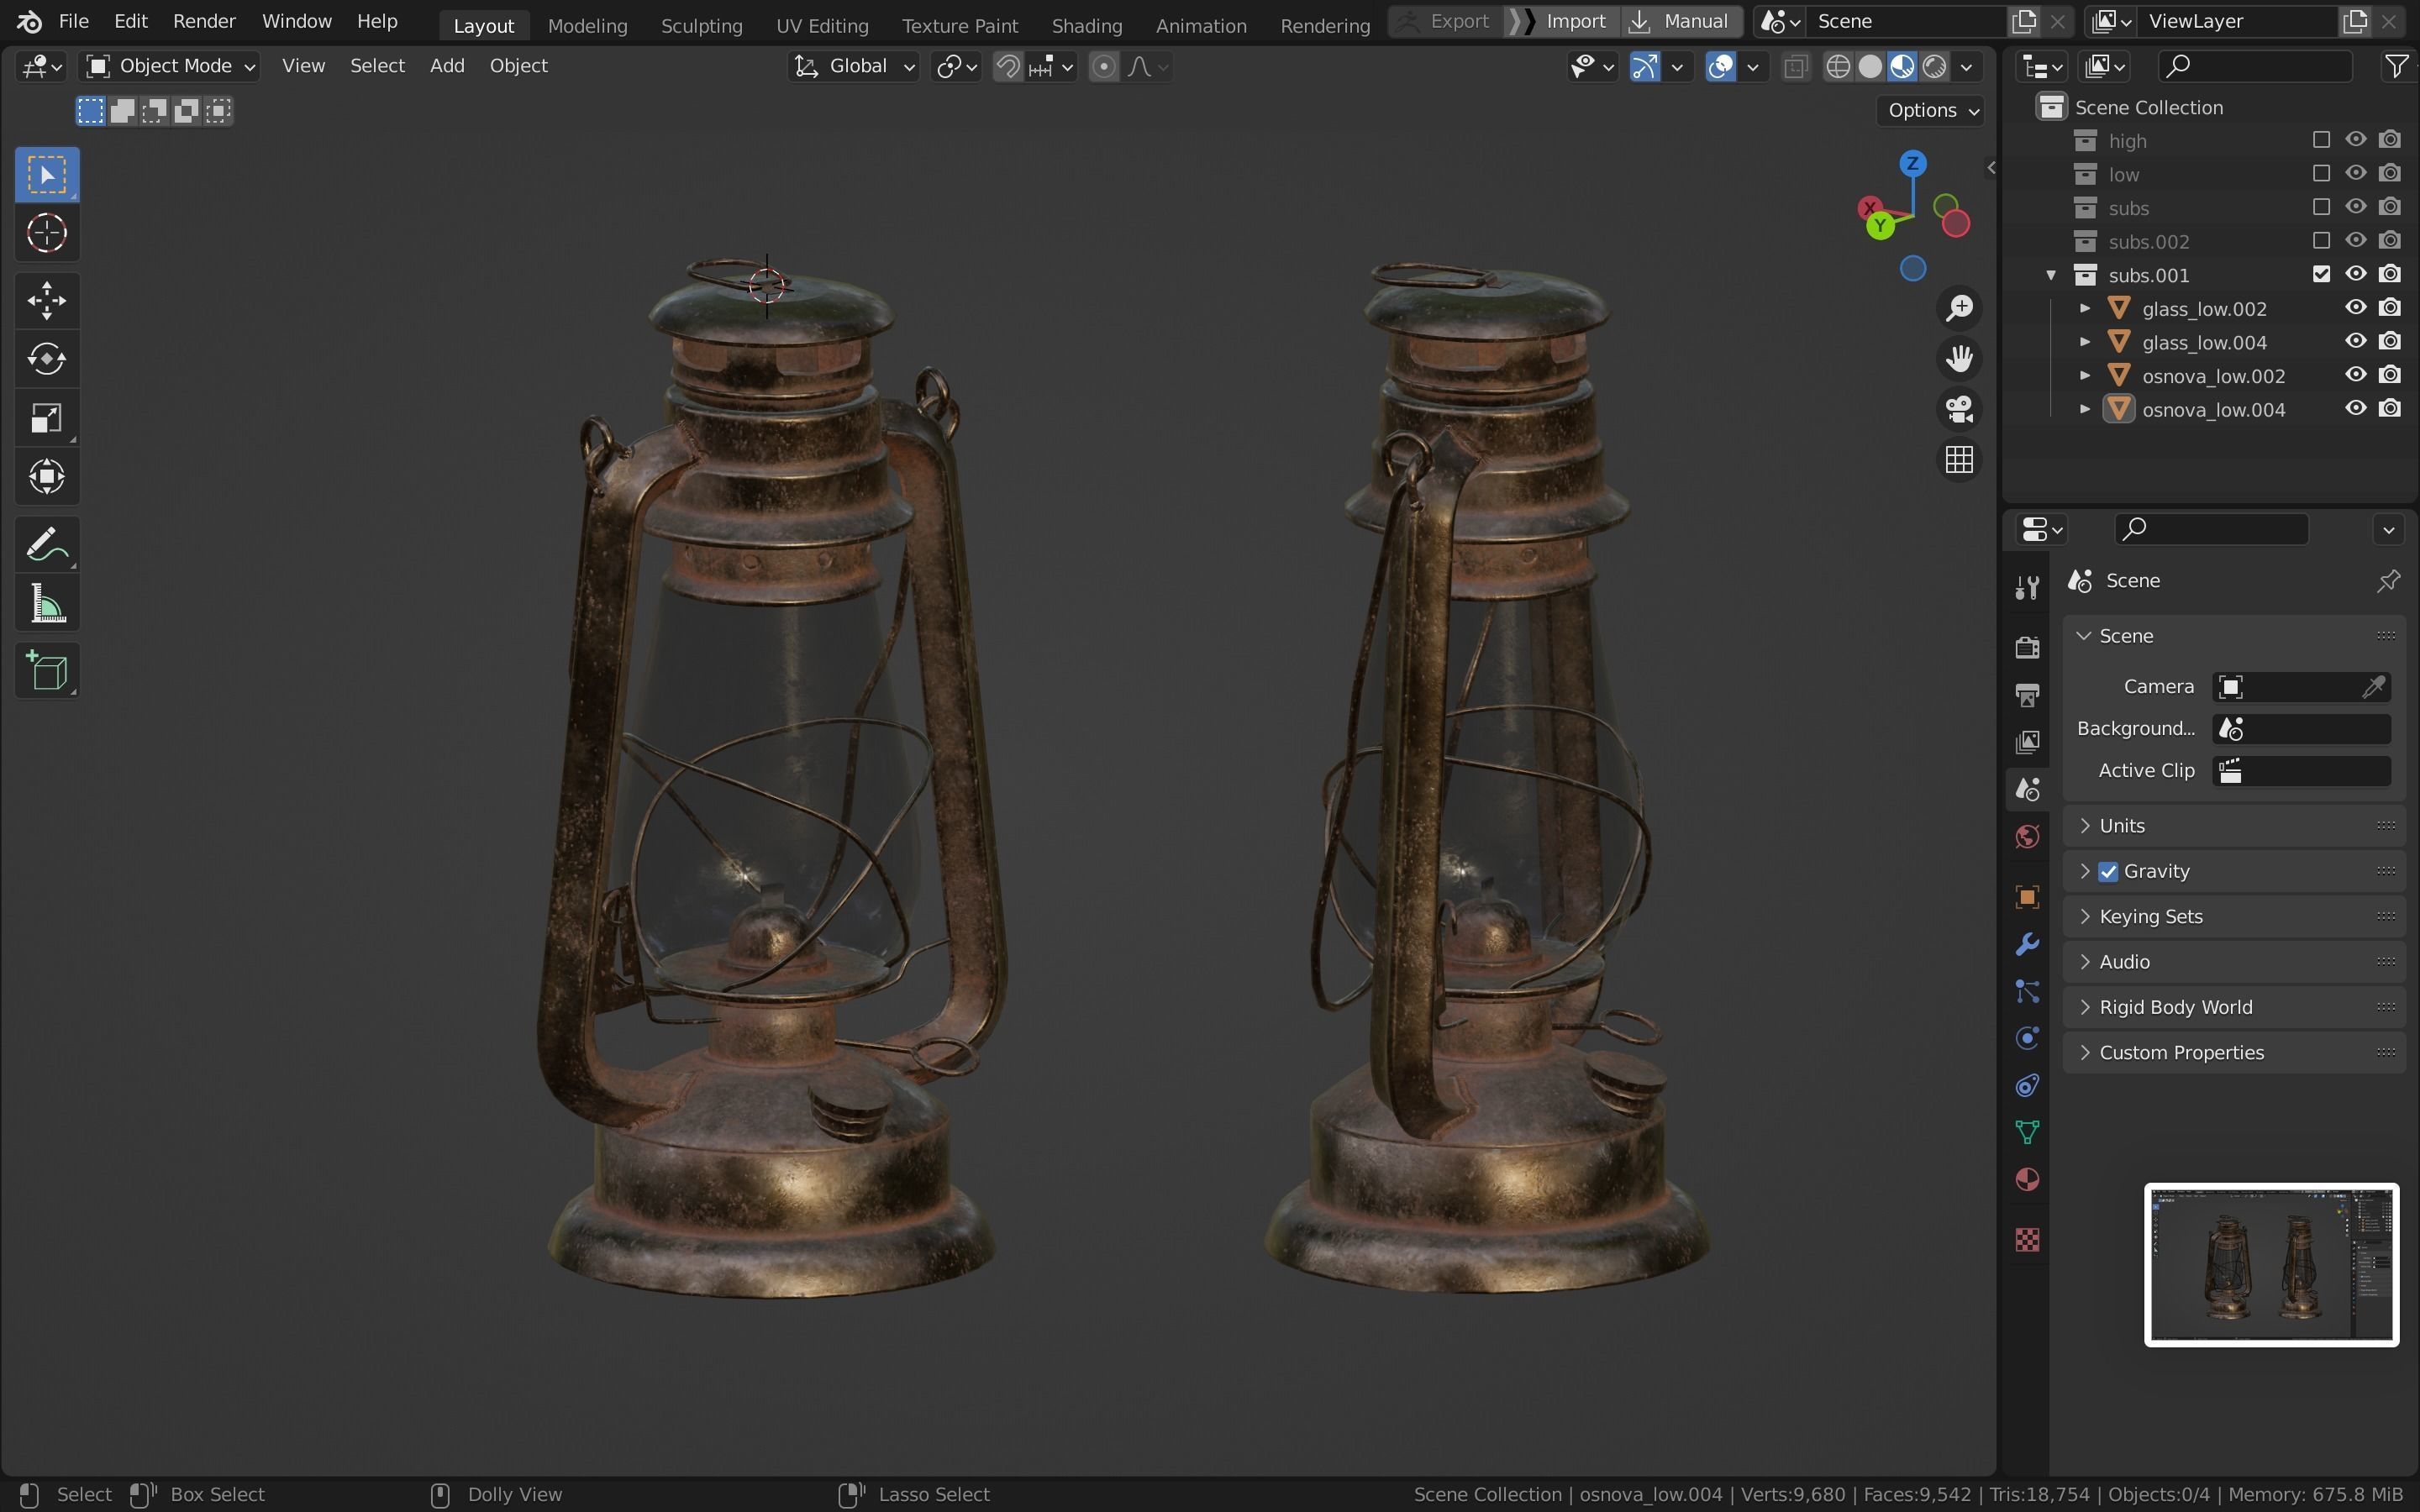Select the Add Cube tool

(47, 670)
